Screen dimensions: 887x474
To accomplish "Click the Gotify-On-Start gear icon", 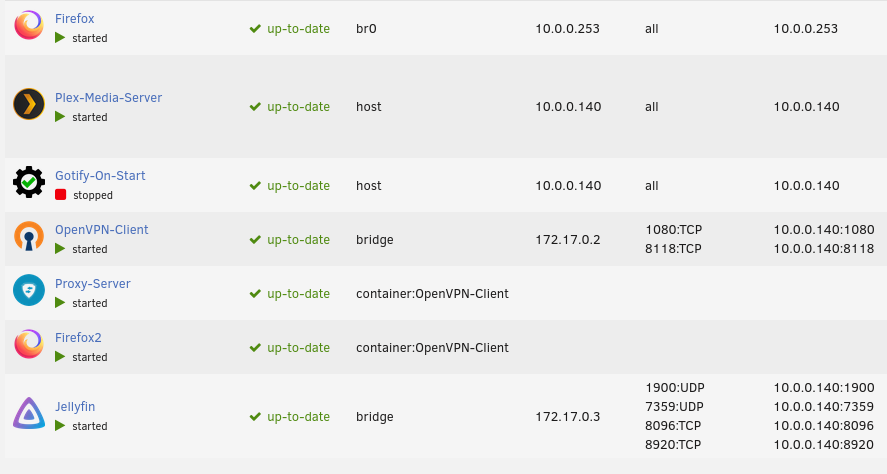I will 29,182.
